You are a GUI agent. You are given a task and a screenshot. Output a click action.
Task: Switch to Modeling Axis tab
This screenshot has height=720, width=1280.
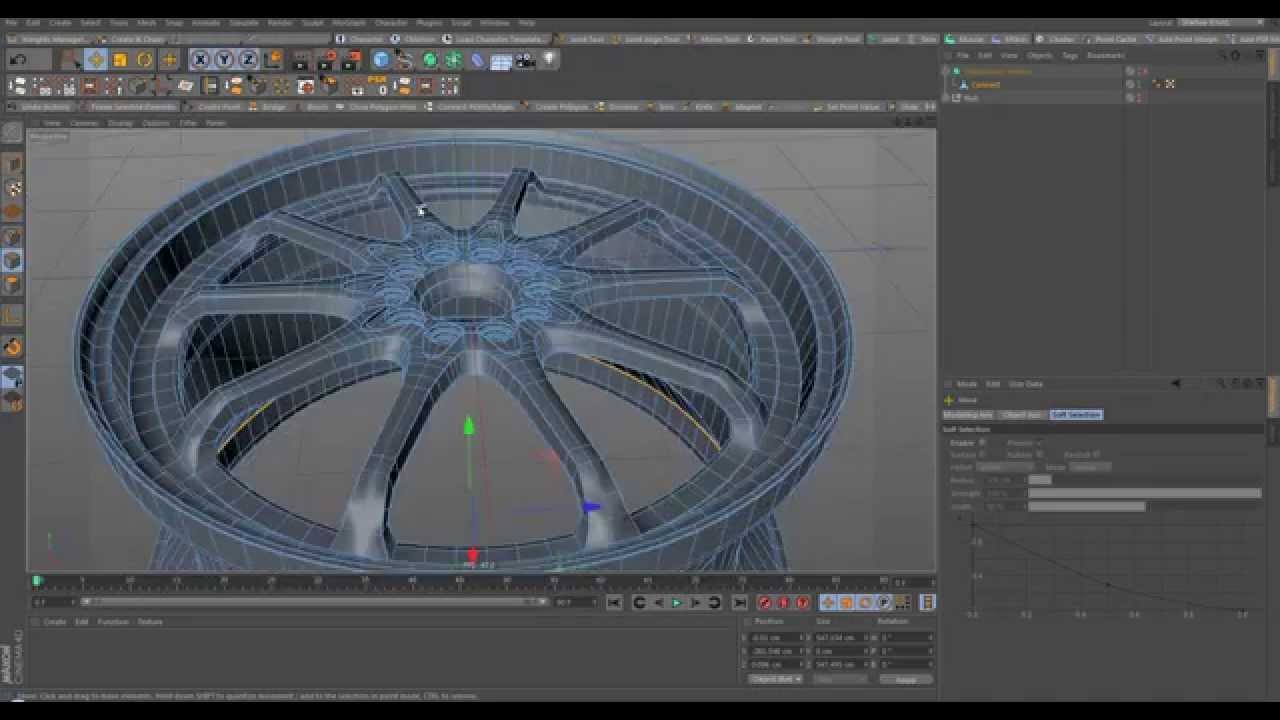pos(968,414)
